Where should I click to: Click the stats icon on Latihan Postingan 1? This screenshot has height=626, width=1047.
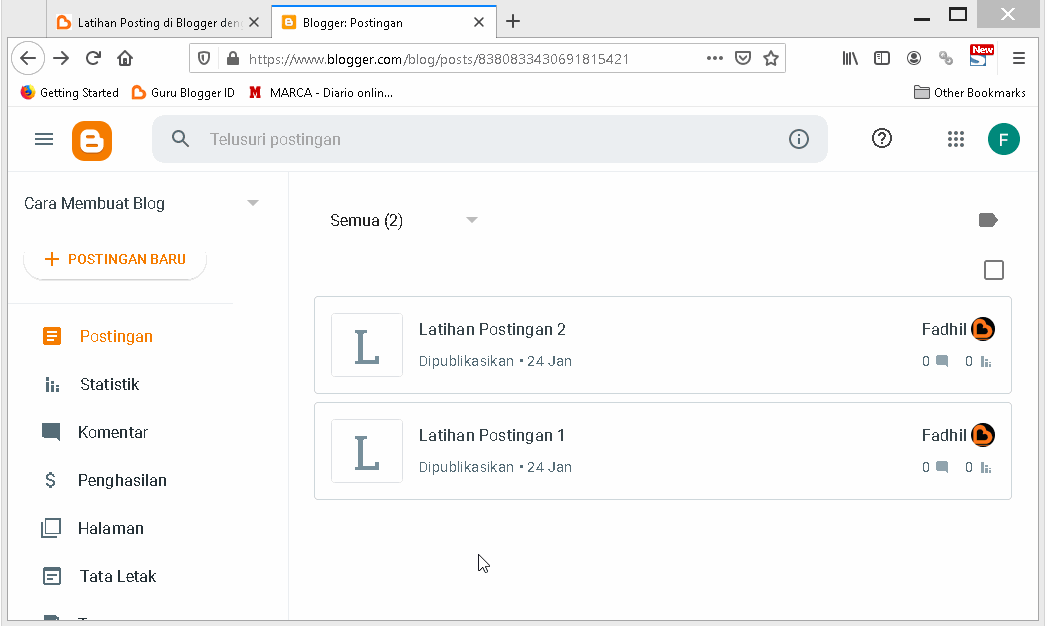point(986,468)
